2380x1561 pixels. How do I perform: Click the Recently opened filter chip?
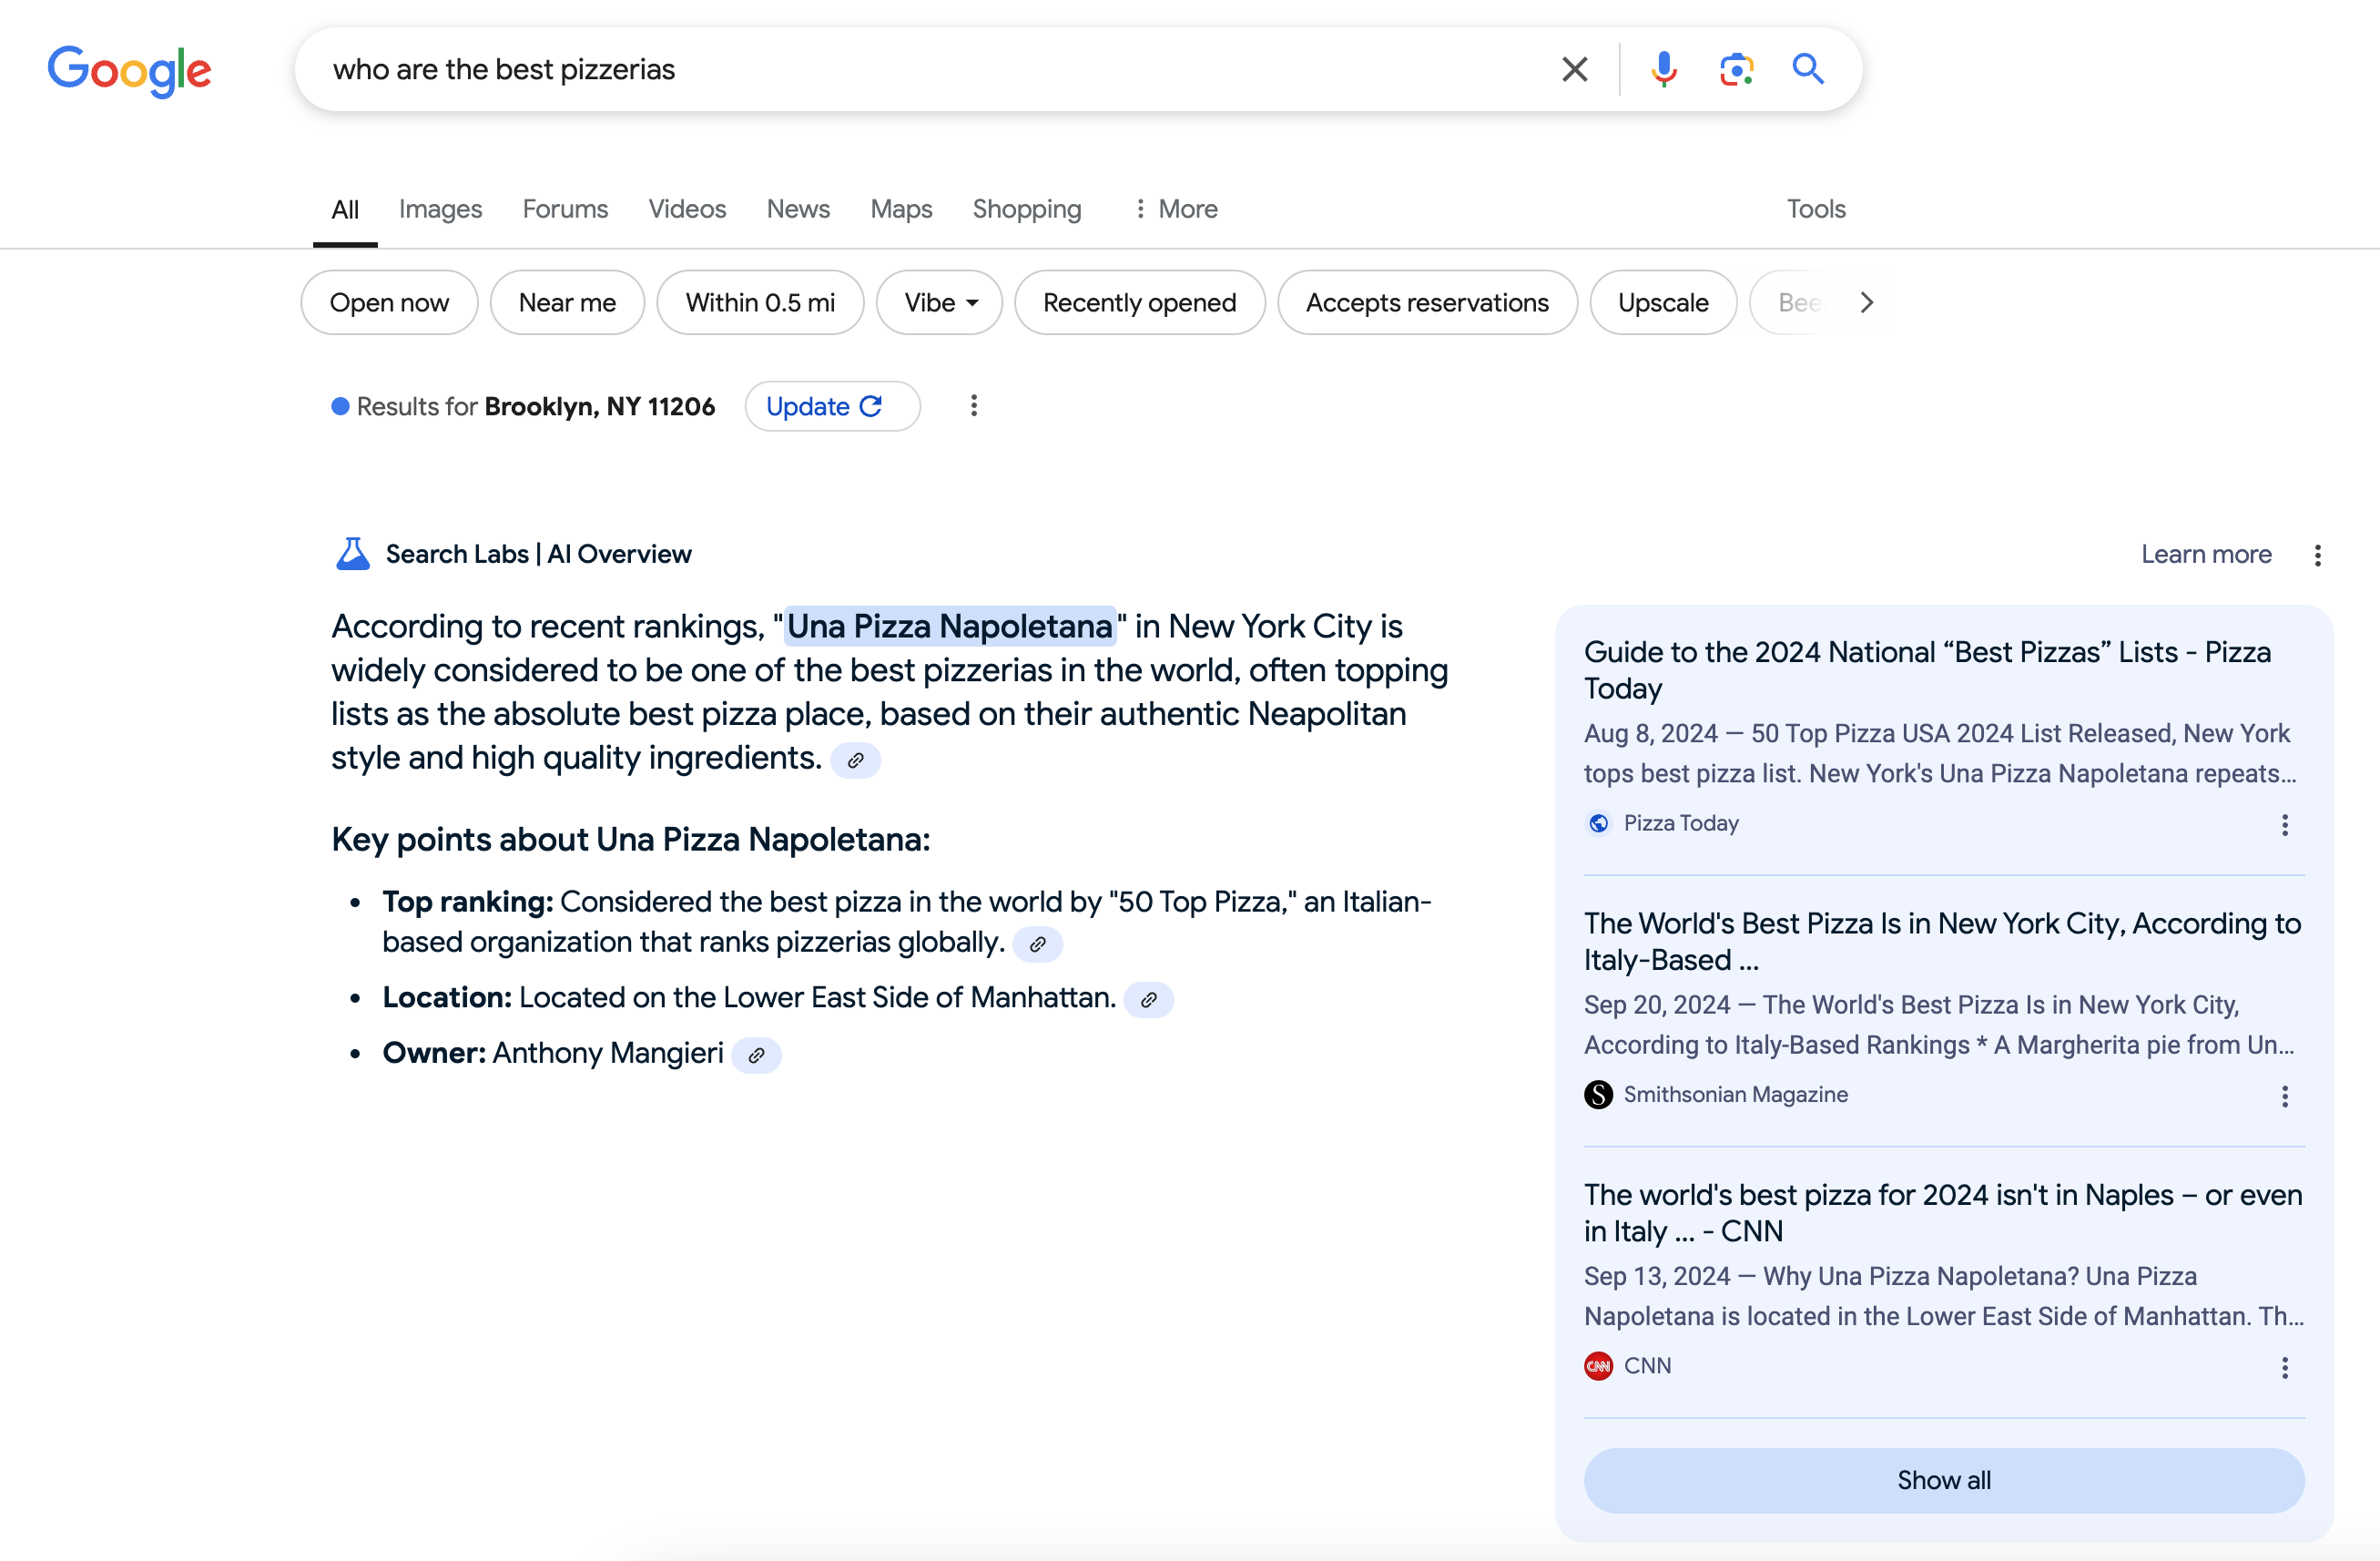pos(1139,303)
